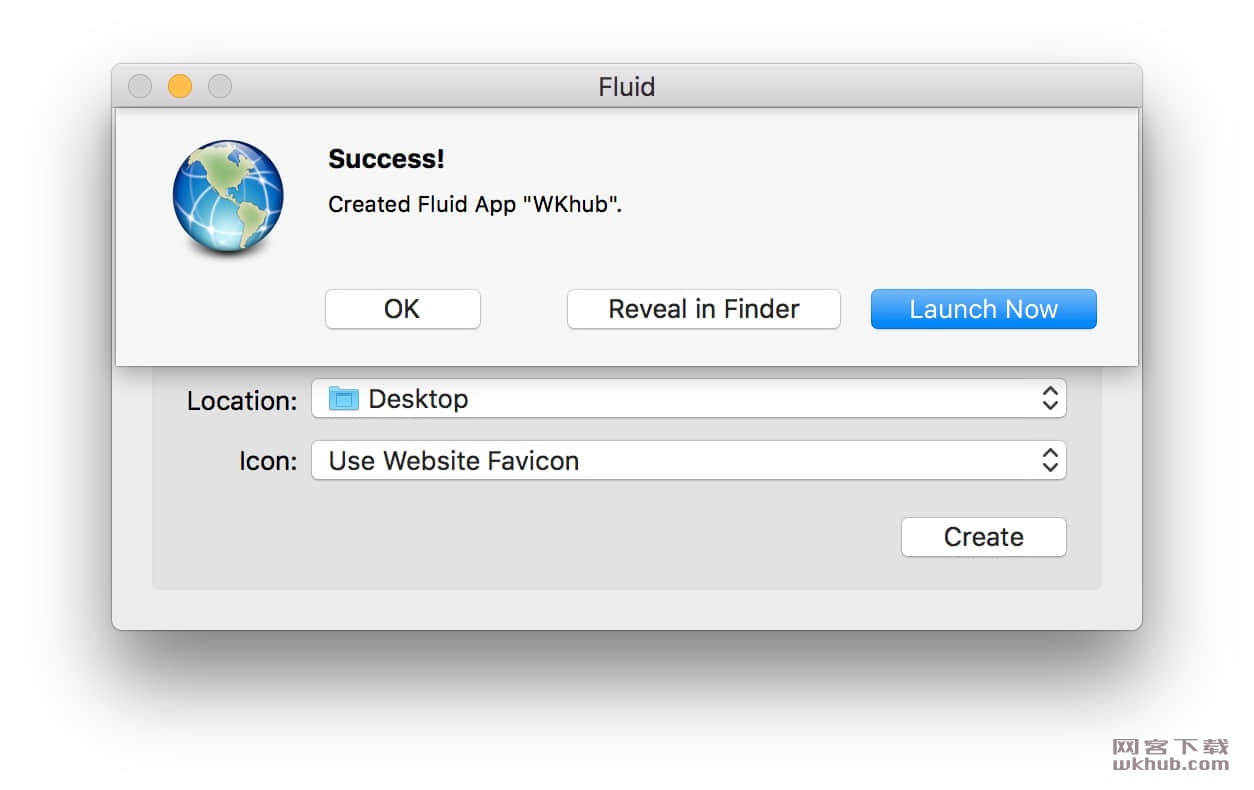
Task: Click the Fluid window title text
Action: click(x=627, y=87)
